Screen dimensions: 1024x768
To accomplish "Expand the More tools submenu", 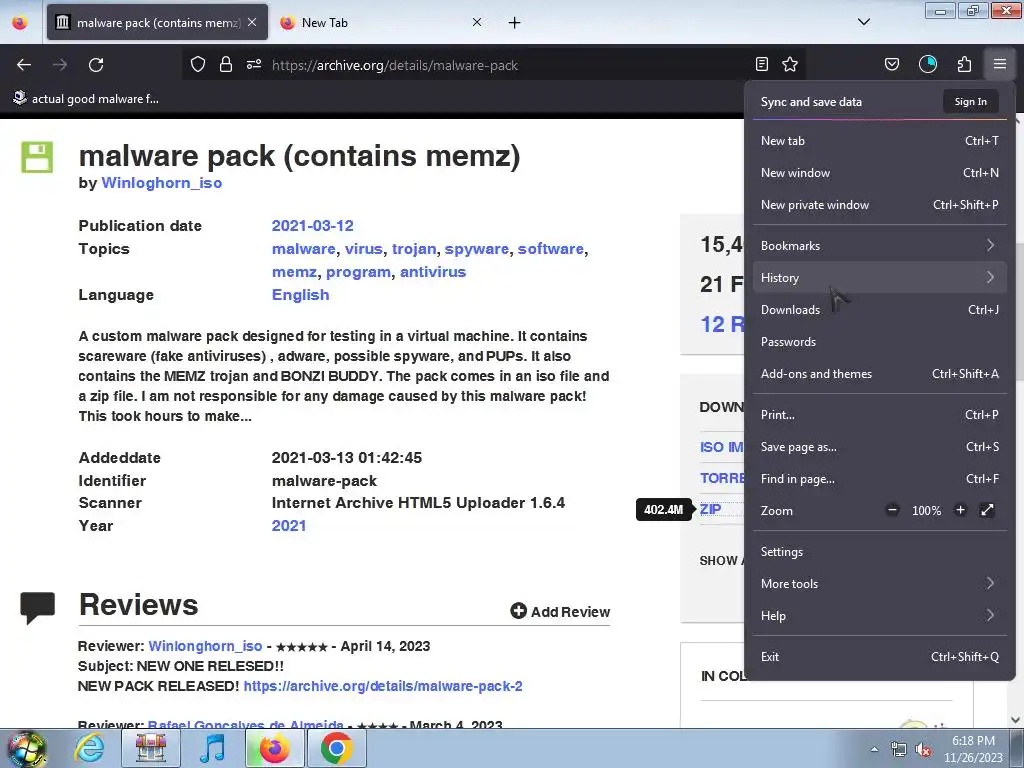I will point(879,584).
